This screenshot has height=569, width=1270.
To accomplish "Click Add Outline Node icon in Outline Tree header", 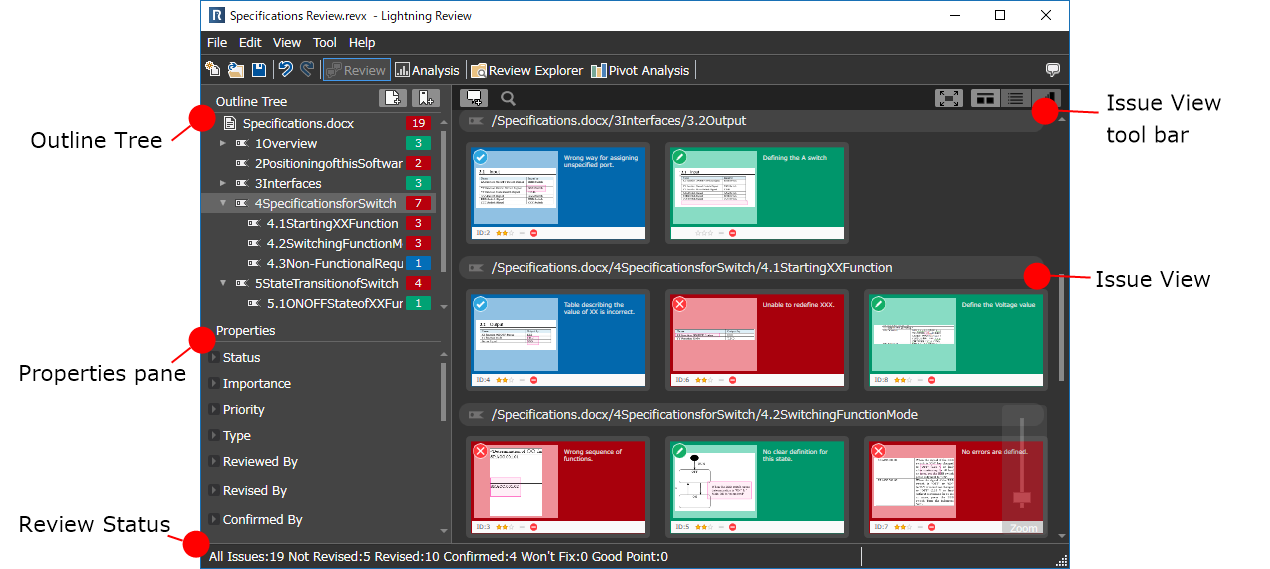I will pyautogui.click(x=426, y=98).
